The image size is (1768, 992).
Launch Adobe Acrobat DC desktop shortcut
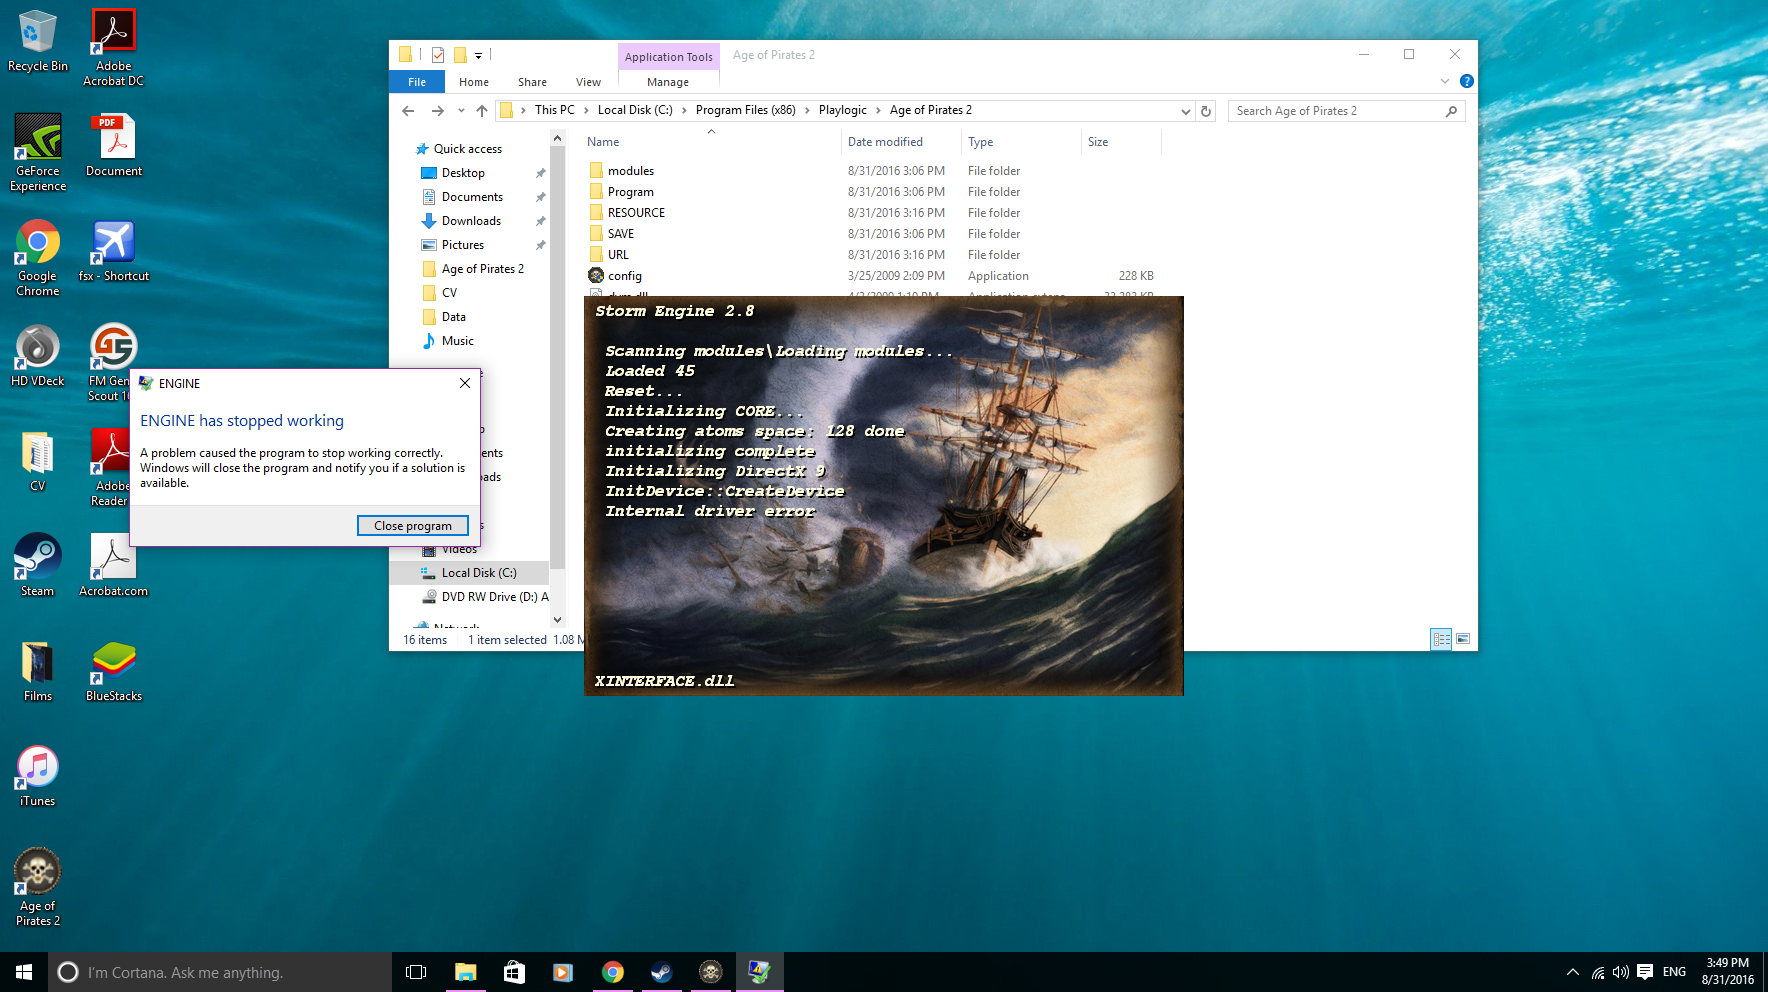click(x=113, y=46)
